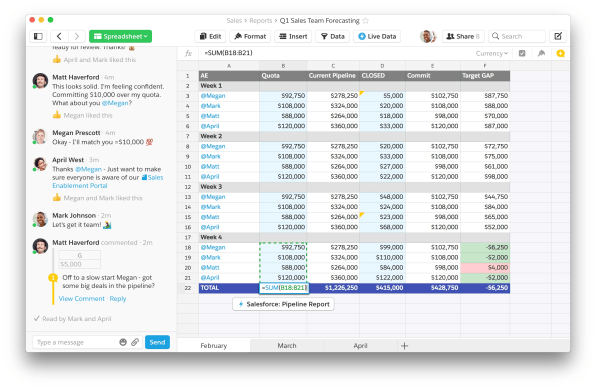Toggle the sidebar panel icon

click(x=38, y=37)
